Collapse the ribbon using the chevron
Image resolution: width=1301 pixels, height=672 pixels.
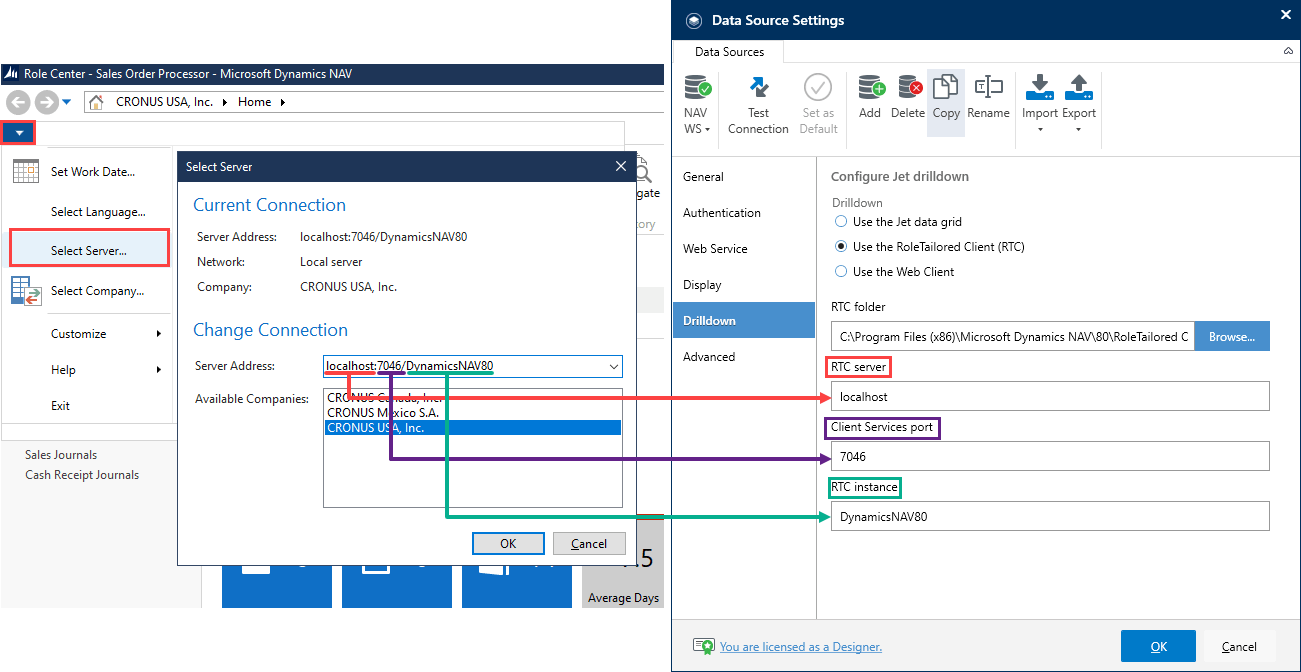[1287, 51]
